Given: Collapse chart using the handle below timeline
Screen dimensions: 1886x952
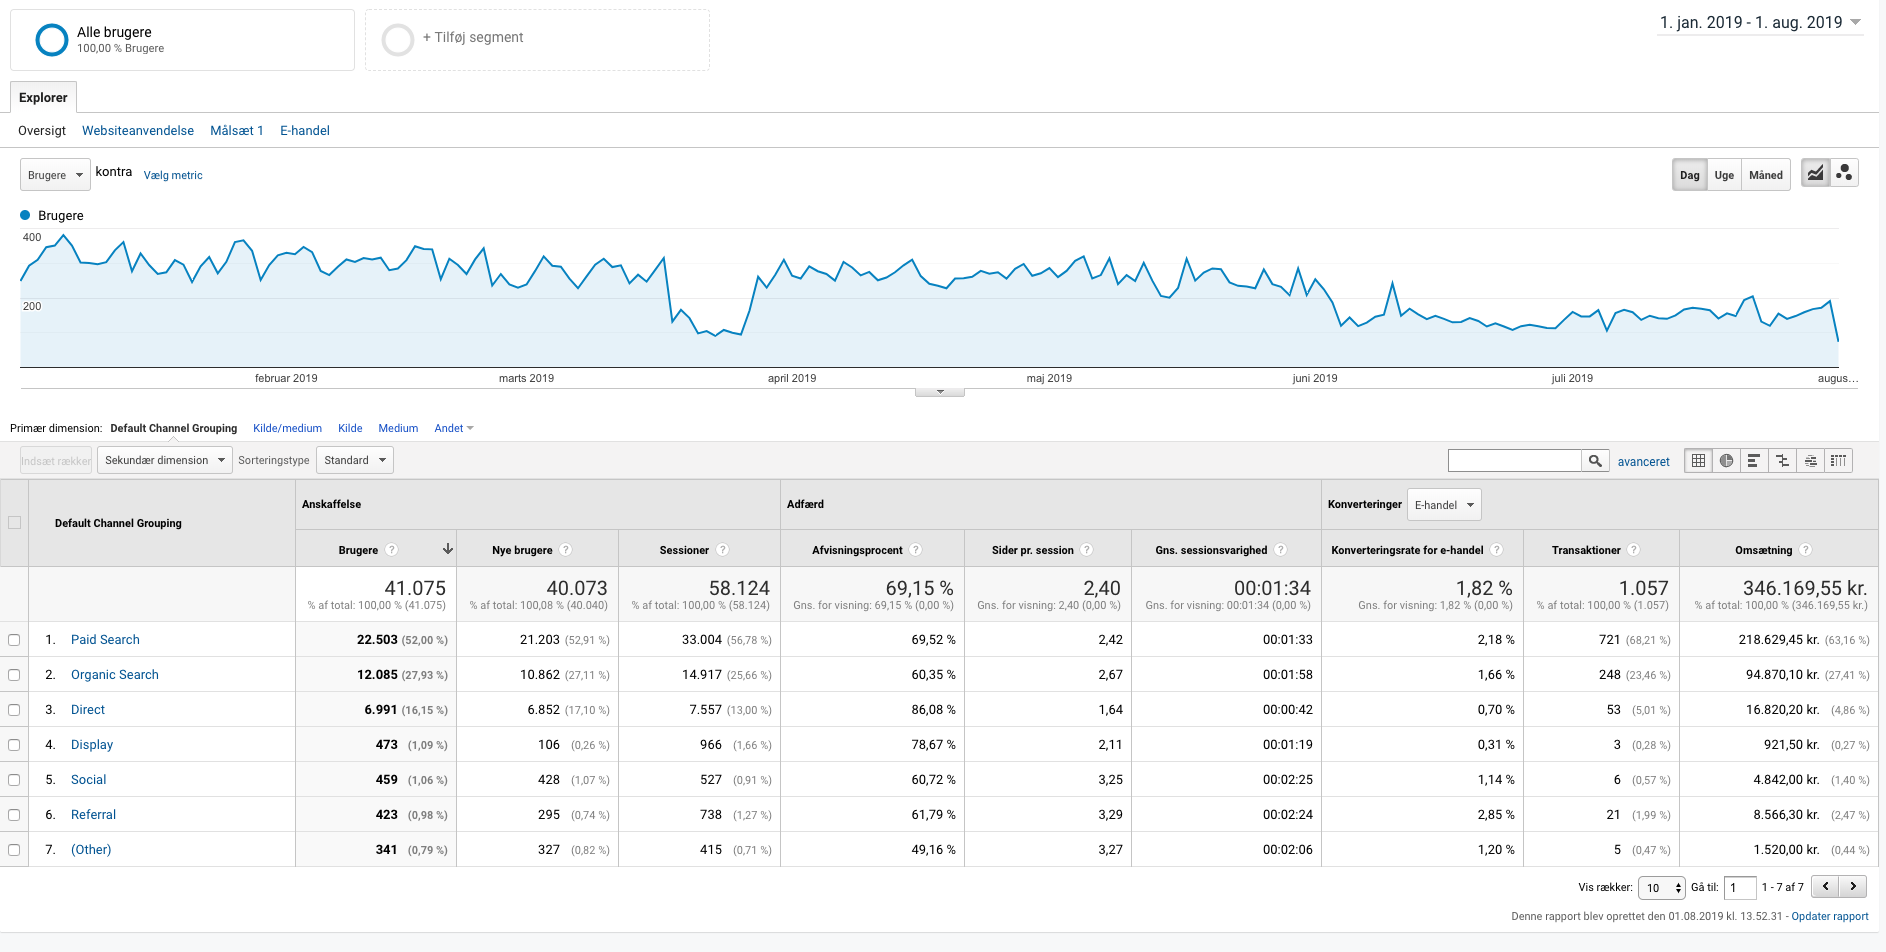Looking at the screenshot, I should (x=939, y=392).
